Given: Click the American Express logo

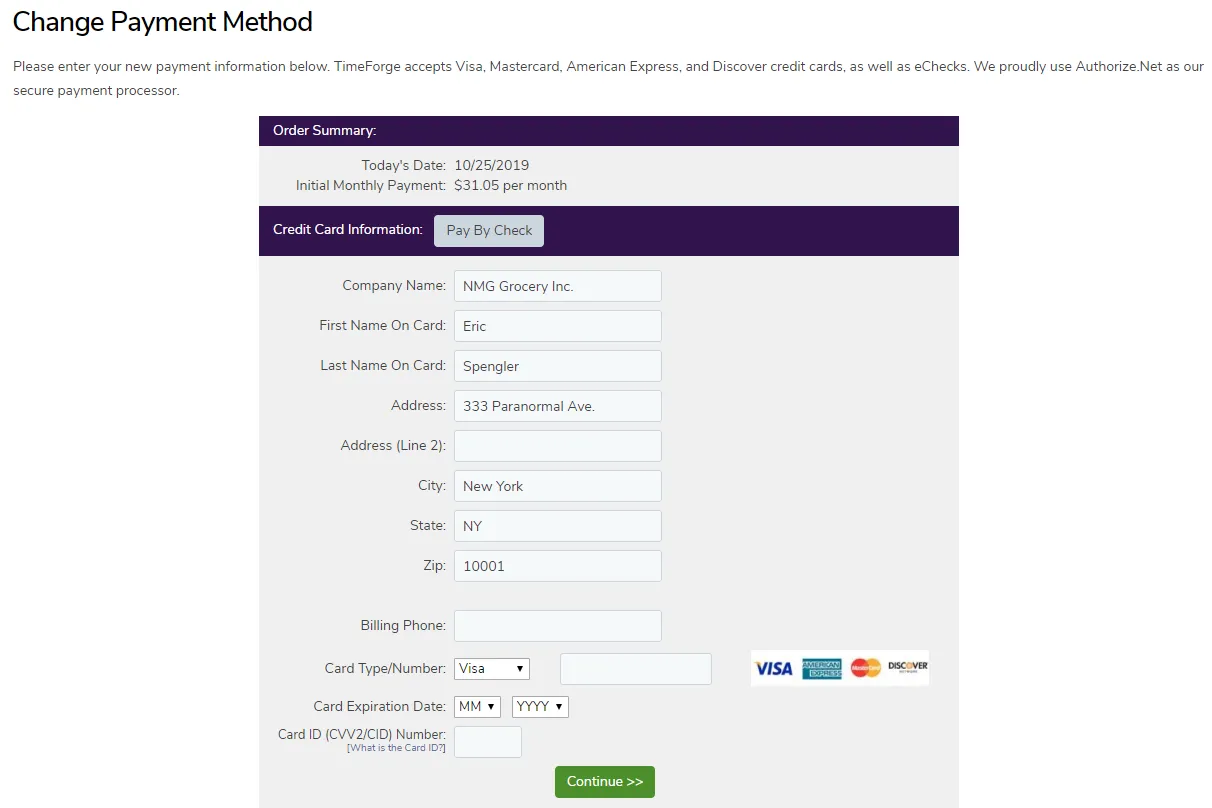Looking at the screenshot, I should coord(822,668).
